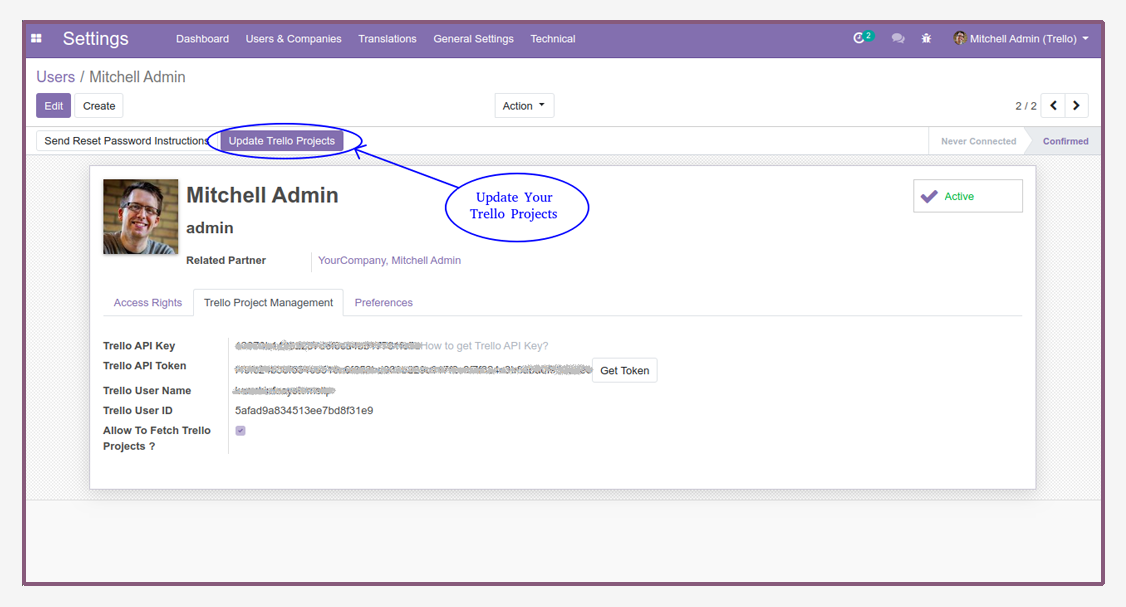The height and width of the screenshot is (607, 1126).
Task: Open General Settings menu
Action: pos(473,39)
